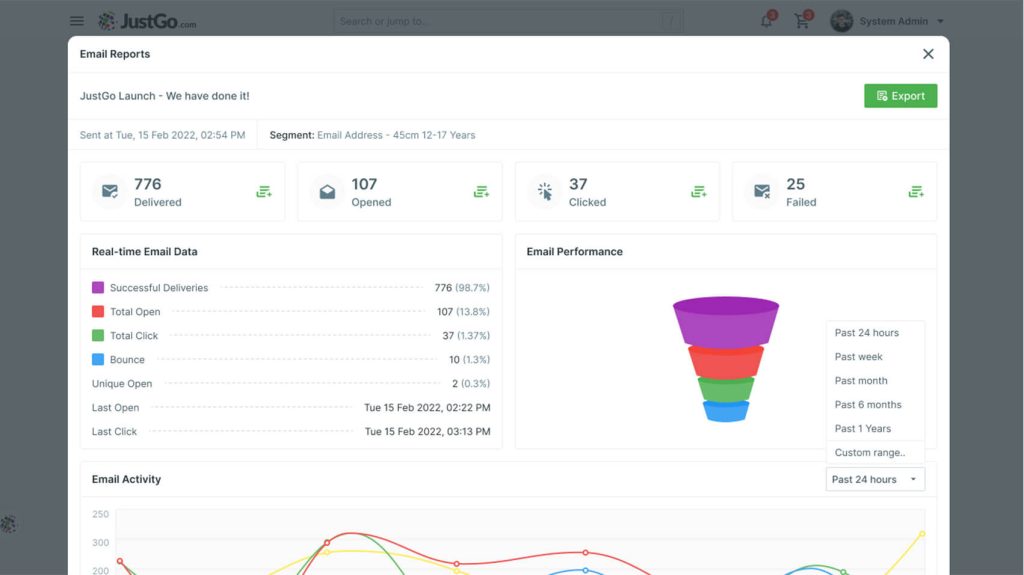The image size is (1024, 575).
Task: Click the green Export button
Action: (x=901, y=96)
